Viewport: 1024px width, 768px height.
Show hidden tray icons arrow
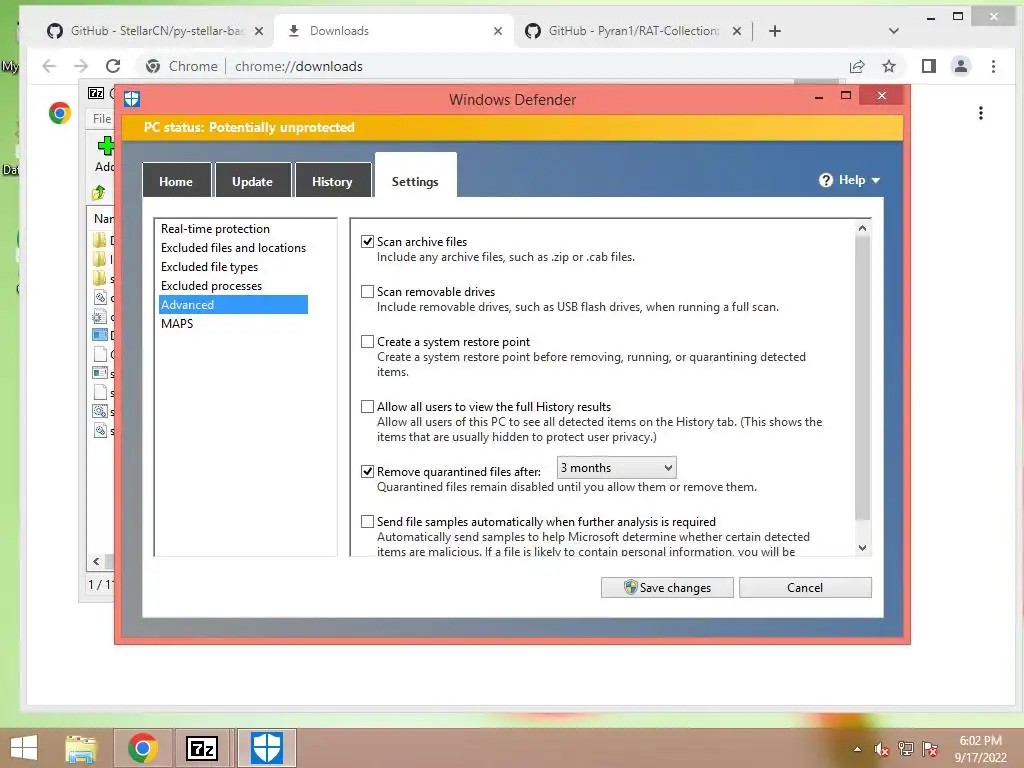pos(857,749)
